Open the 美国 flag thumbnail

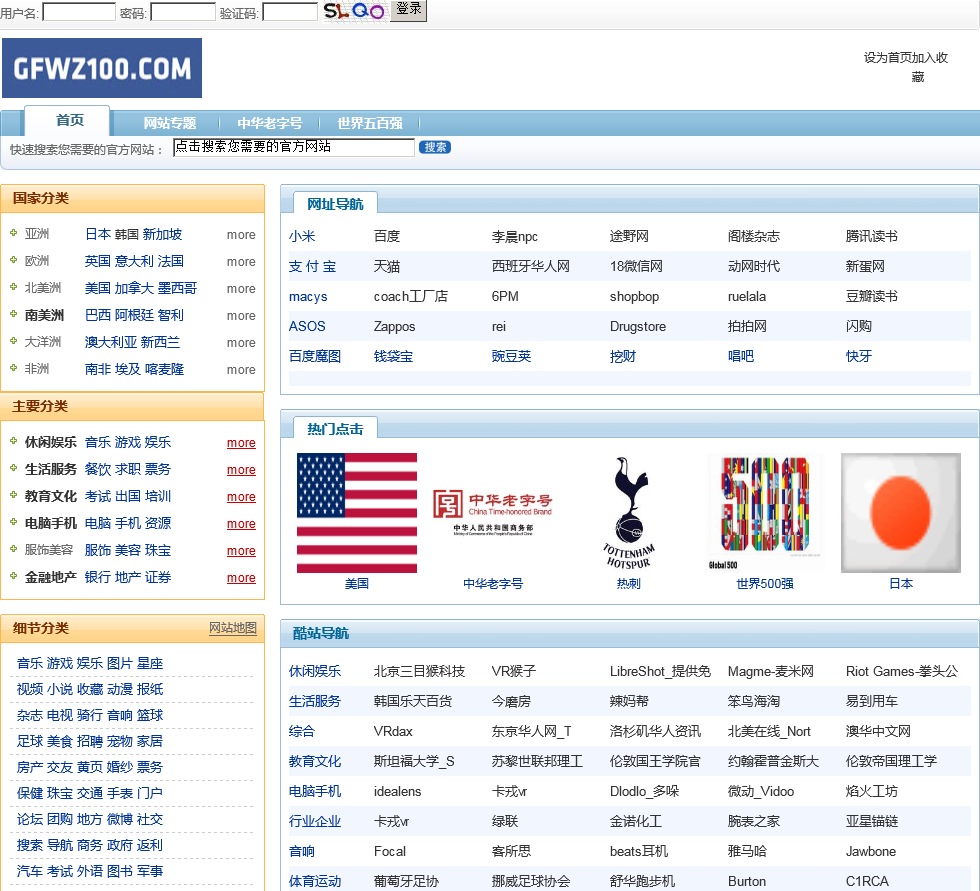[x=357, y=513]
